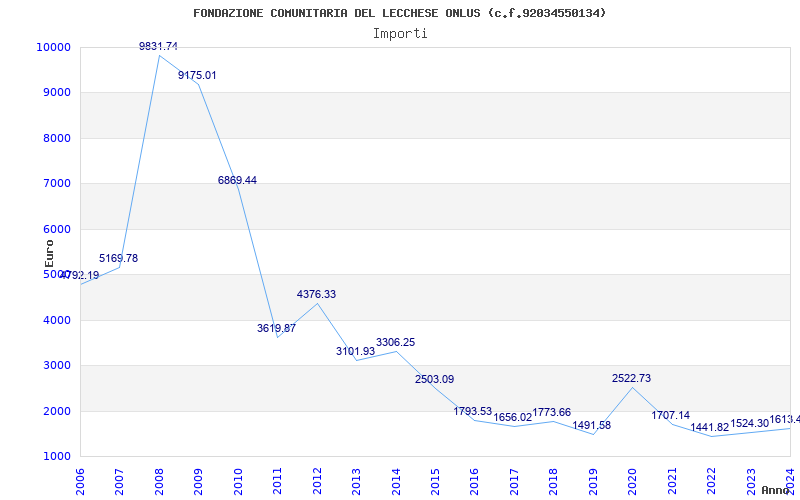800x500 pixels.
Task: Select the 2503.09 data label
Action: coord(434,380)
